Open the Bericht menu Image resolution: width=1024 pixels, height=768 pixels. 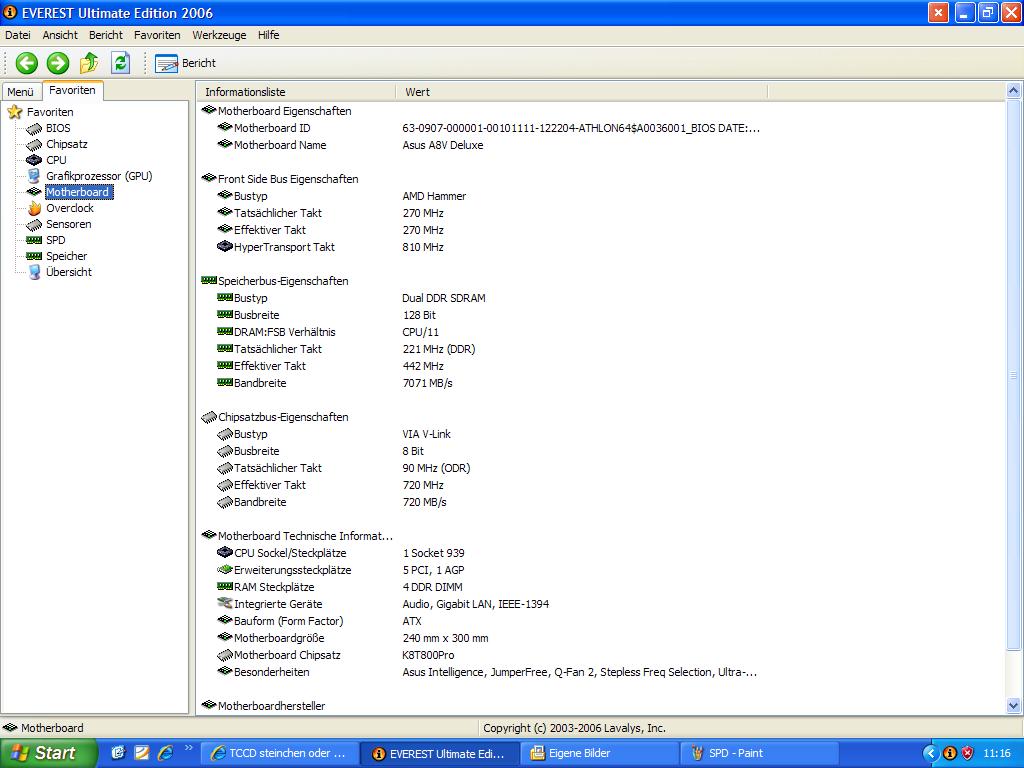click(x=106, y=35)
